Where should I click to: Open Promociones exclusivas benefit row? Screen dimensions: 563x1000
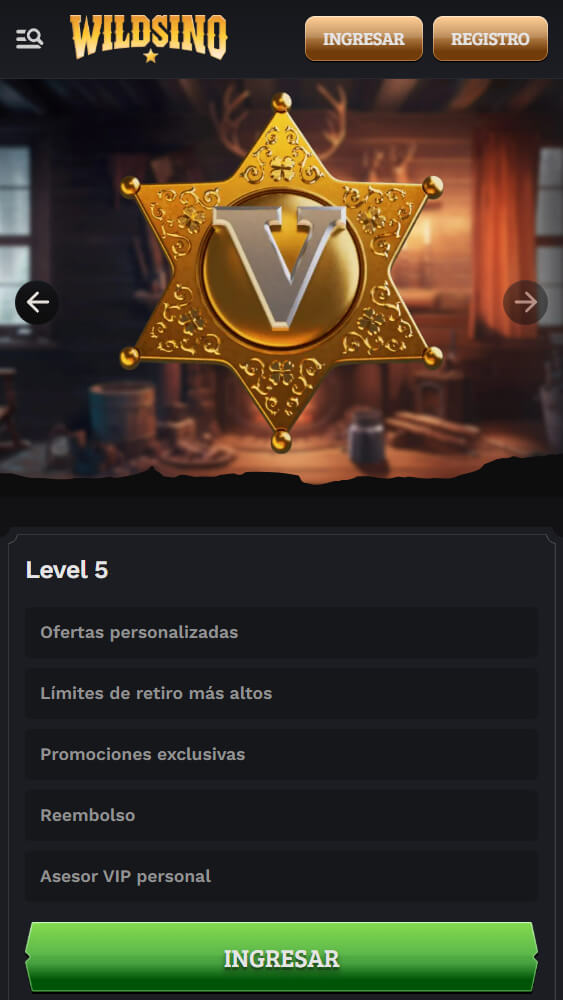[281, 754]
